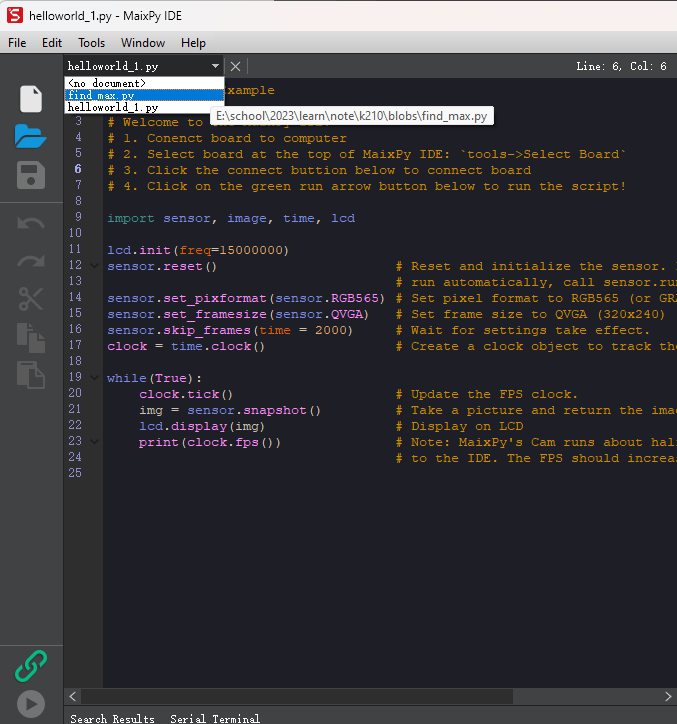Click the 'while(True):' statement
The width and height of the screenshot is (677, 724).
154,378
